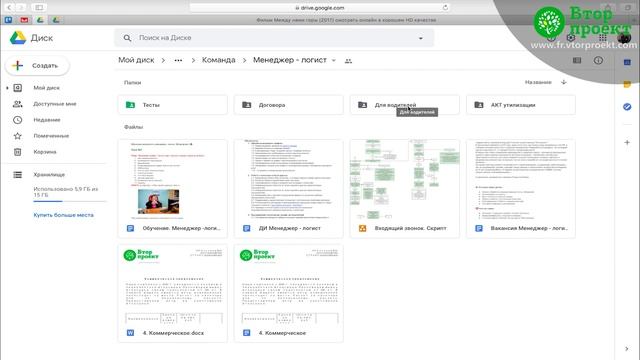The image size is (640, 360).
Task: Click Safari's back button
Action: [9, 7]
